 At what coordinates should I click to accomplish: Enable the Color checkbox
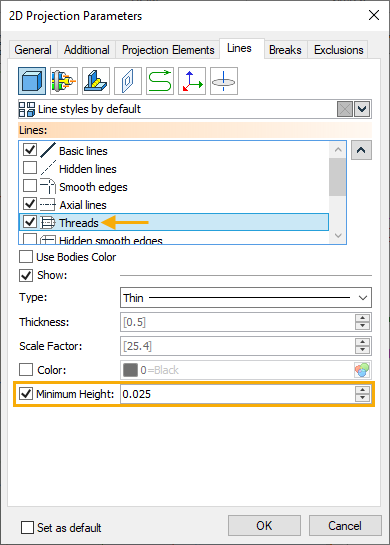pos(26,370)
